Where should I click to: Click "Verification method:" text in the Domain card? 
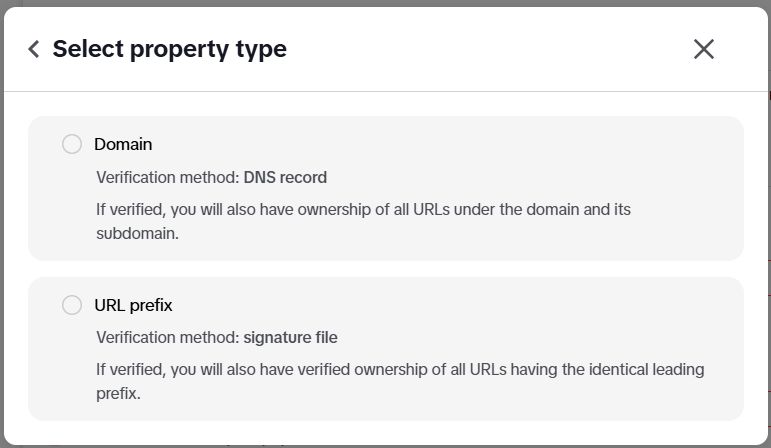(x=167, y=178)
